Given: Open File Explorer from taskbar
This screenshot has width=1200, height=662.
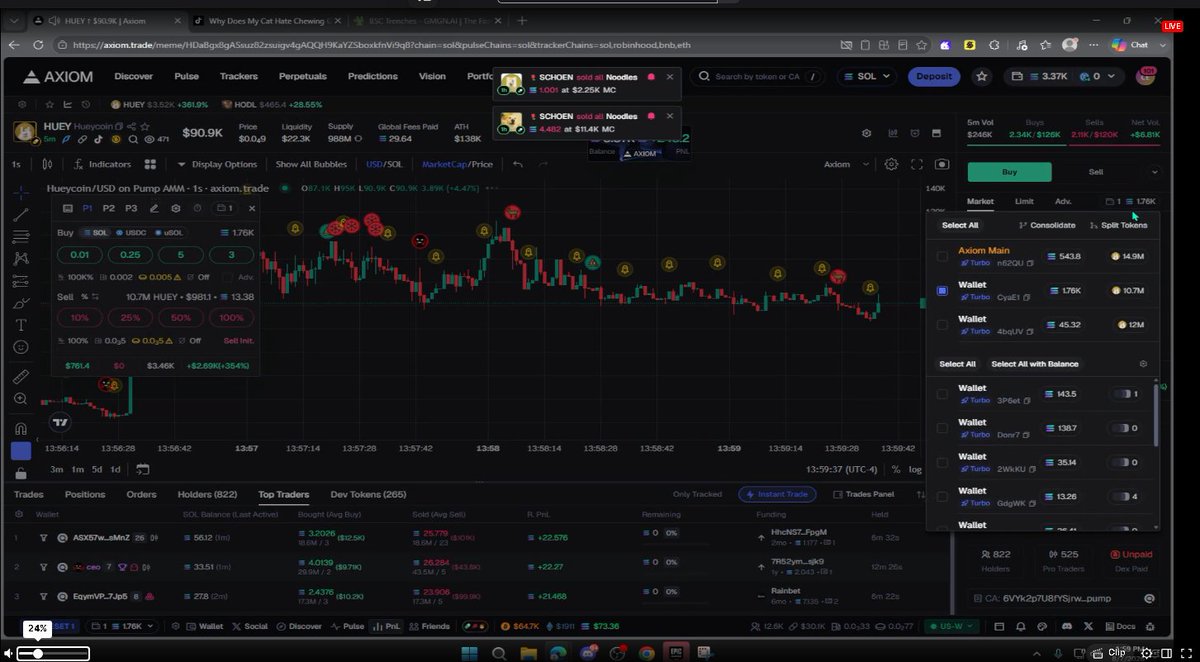Looking at the screenshot, I should tap(528, 653).
